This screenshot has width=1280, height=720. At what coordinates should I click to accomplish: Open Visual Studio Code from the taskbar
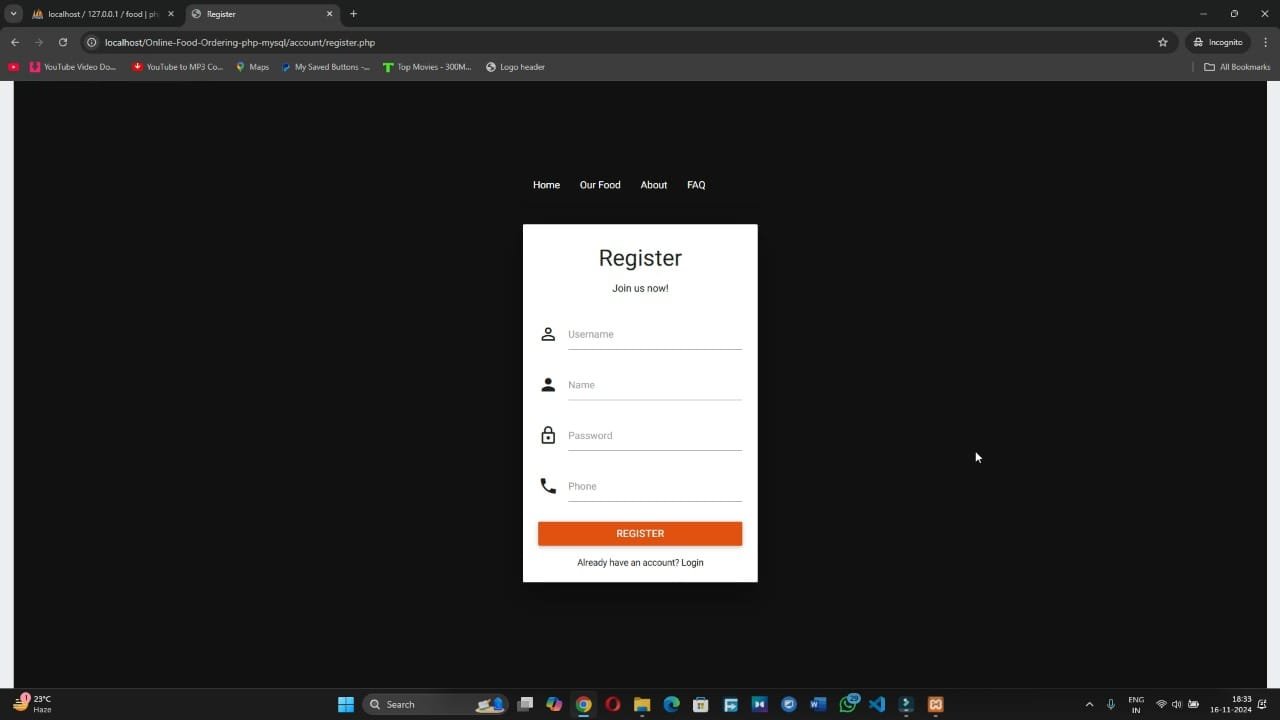pos(877,704)
